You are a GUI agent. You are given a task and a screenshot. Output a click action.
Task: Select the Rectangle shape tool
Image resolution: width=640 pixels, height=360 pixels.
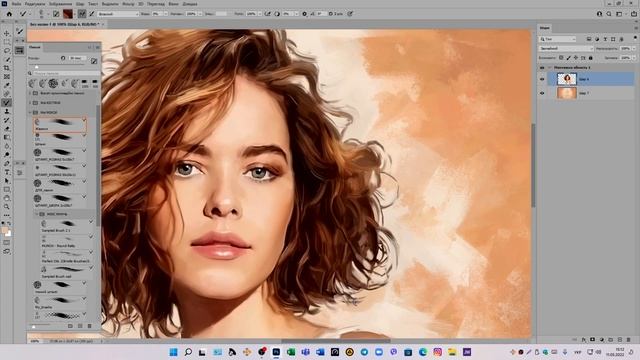pos(7,189)
